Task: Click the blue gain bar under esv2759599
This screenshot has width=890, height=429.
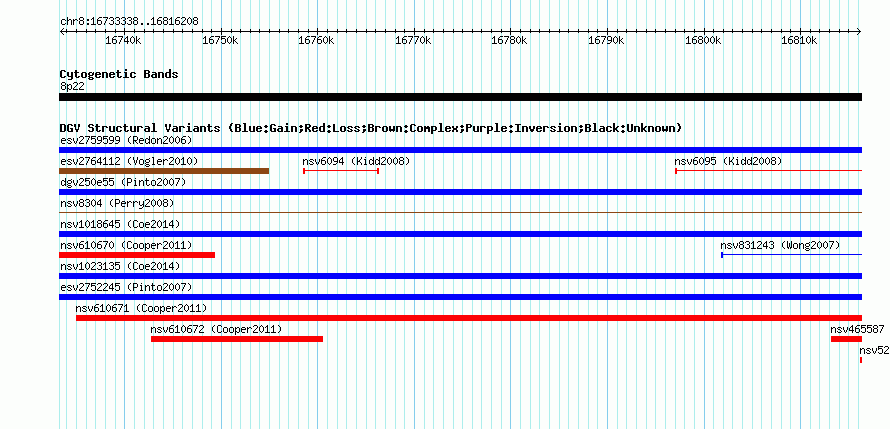Action: click(460, 150)
